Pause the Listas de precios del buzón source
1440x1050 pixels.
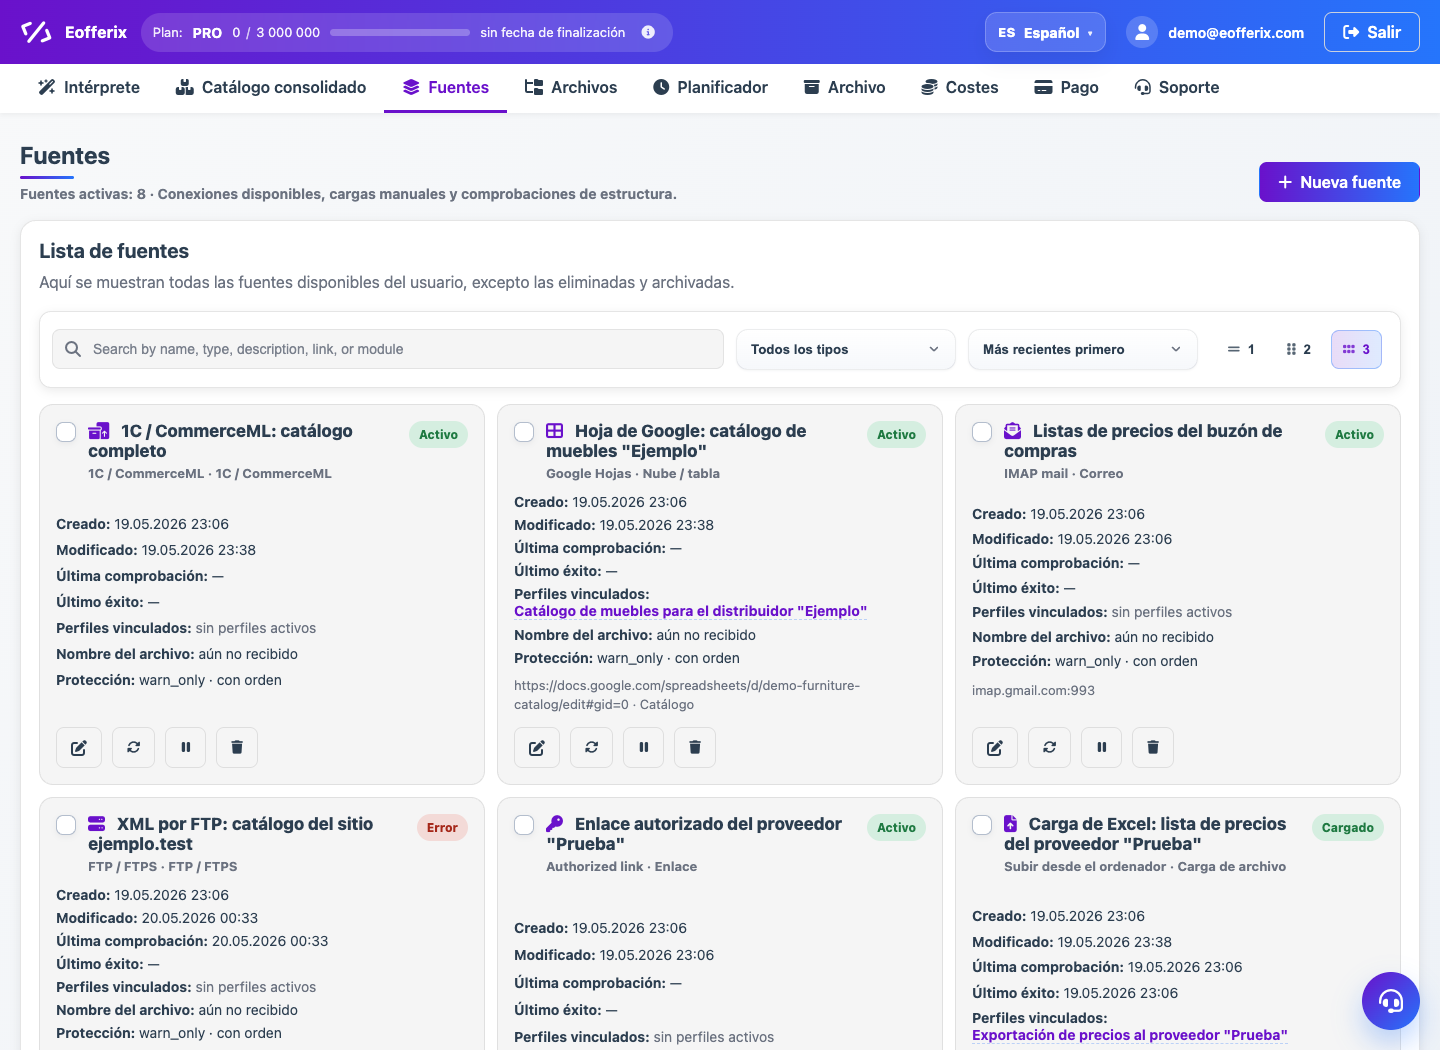(1101, 747)
